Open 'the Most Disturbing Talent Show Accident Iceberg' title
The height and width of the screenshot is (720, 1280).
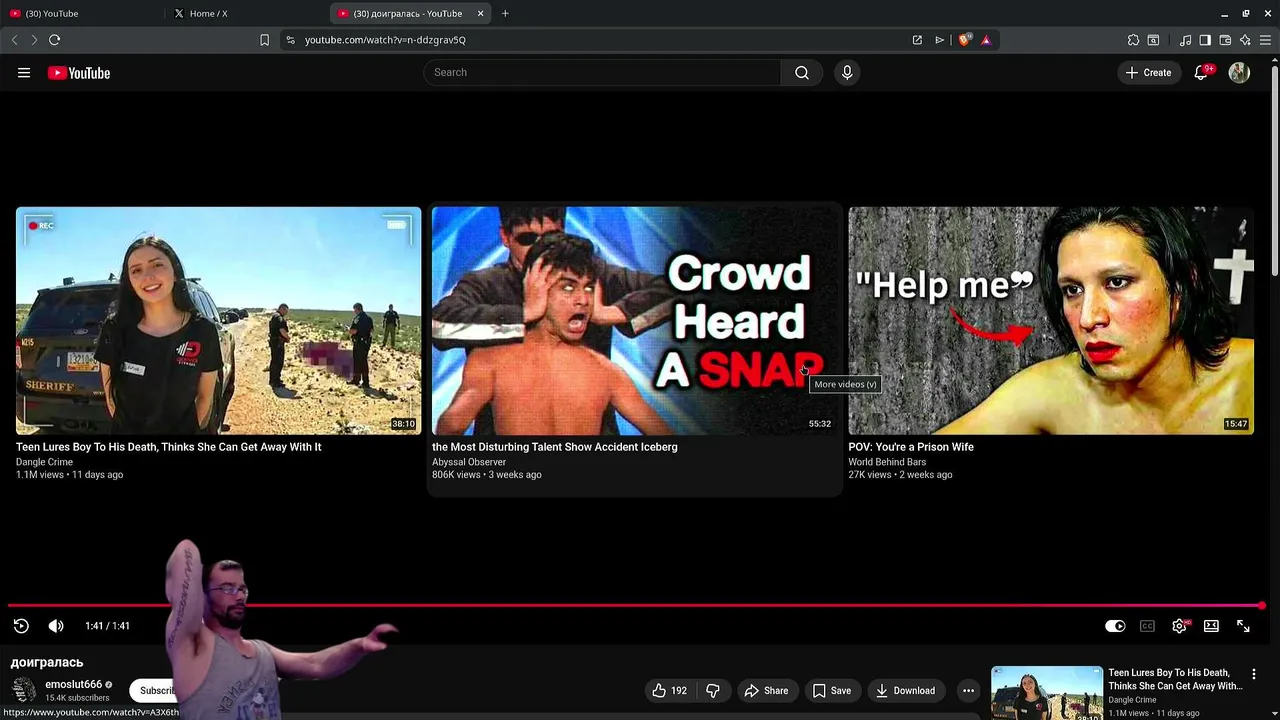[x=555, y=447]
